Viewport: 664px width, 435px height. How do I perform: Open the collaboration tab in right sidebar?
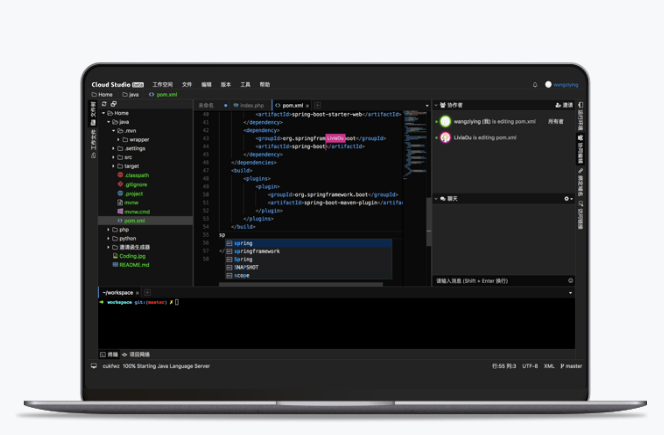pyautogui.click(x=581, y=149)
